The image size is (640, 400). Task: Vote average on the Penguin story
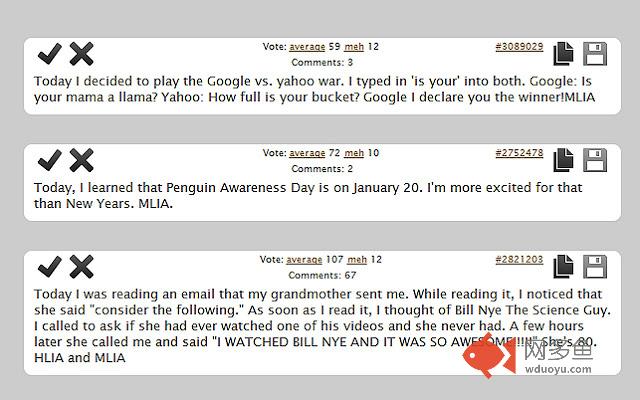point(307,153)
